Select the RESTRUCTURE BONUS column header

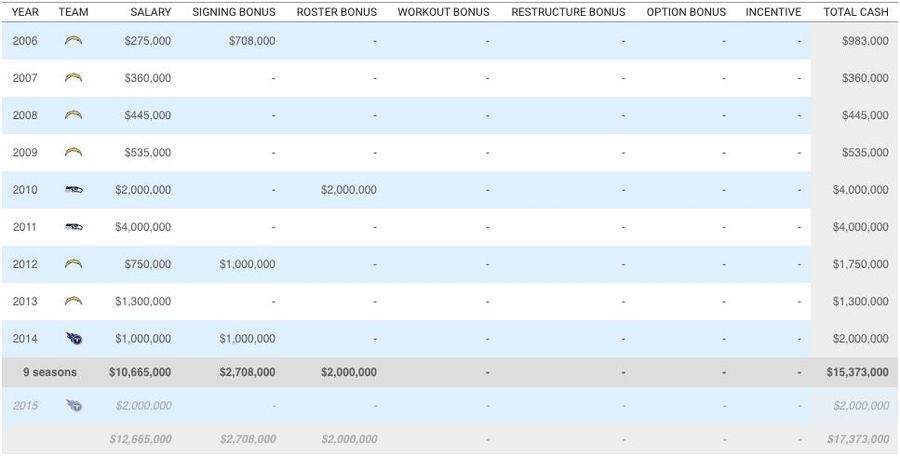(568, 11)
